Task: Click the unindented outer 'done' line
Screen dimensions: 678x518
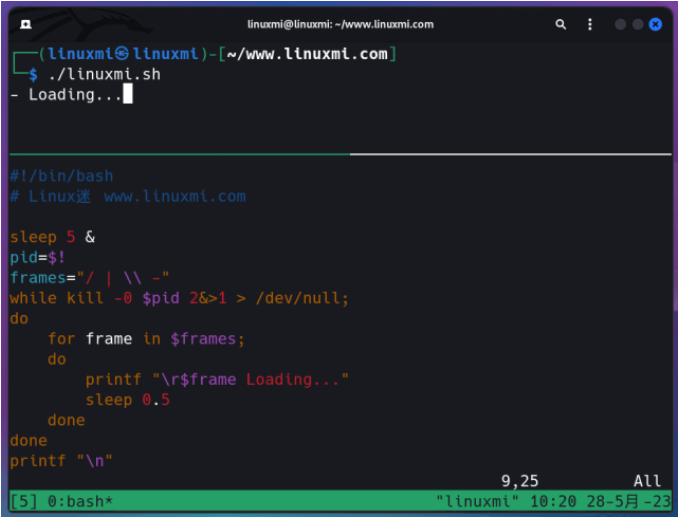Action: pyautogui.click(x=29, y=440)
